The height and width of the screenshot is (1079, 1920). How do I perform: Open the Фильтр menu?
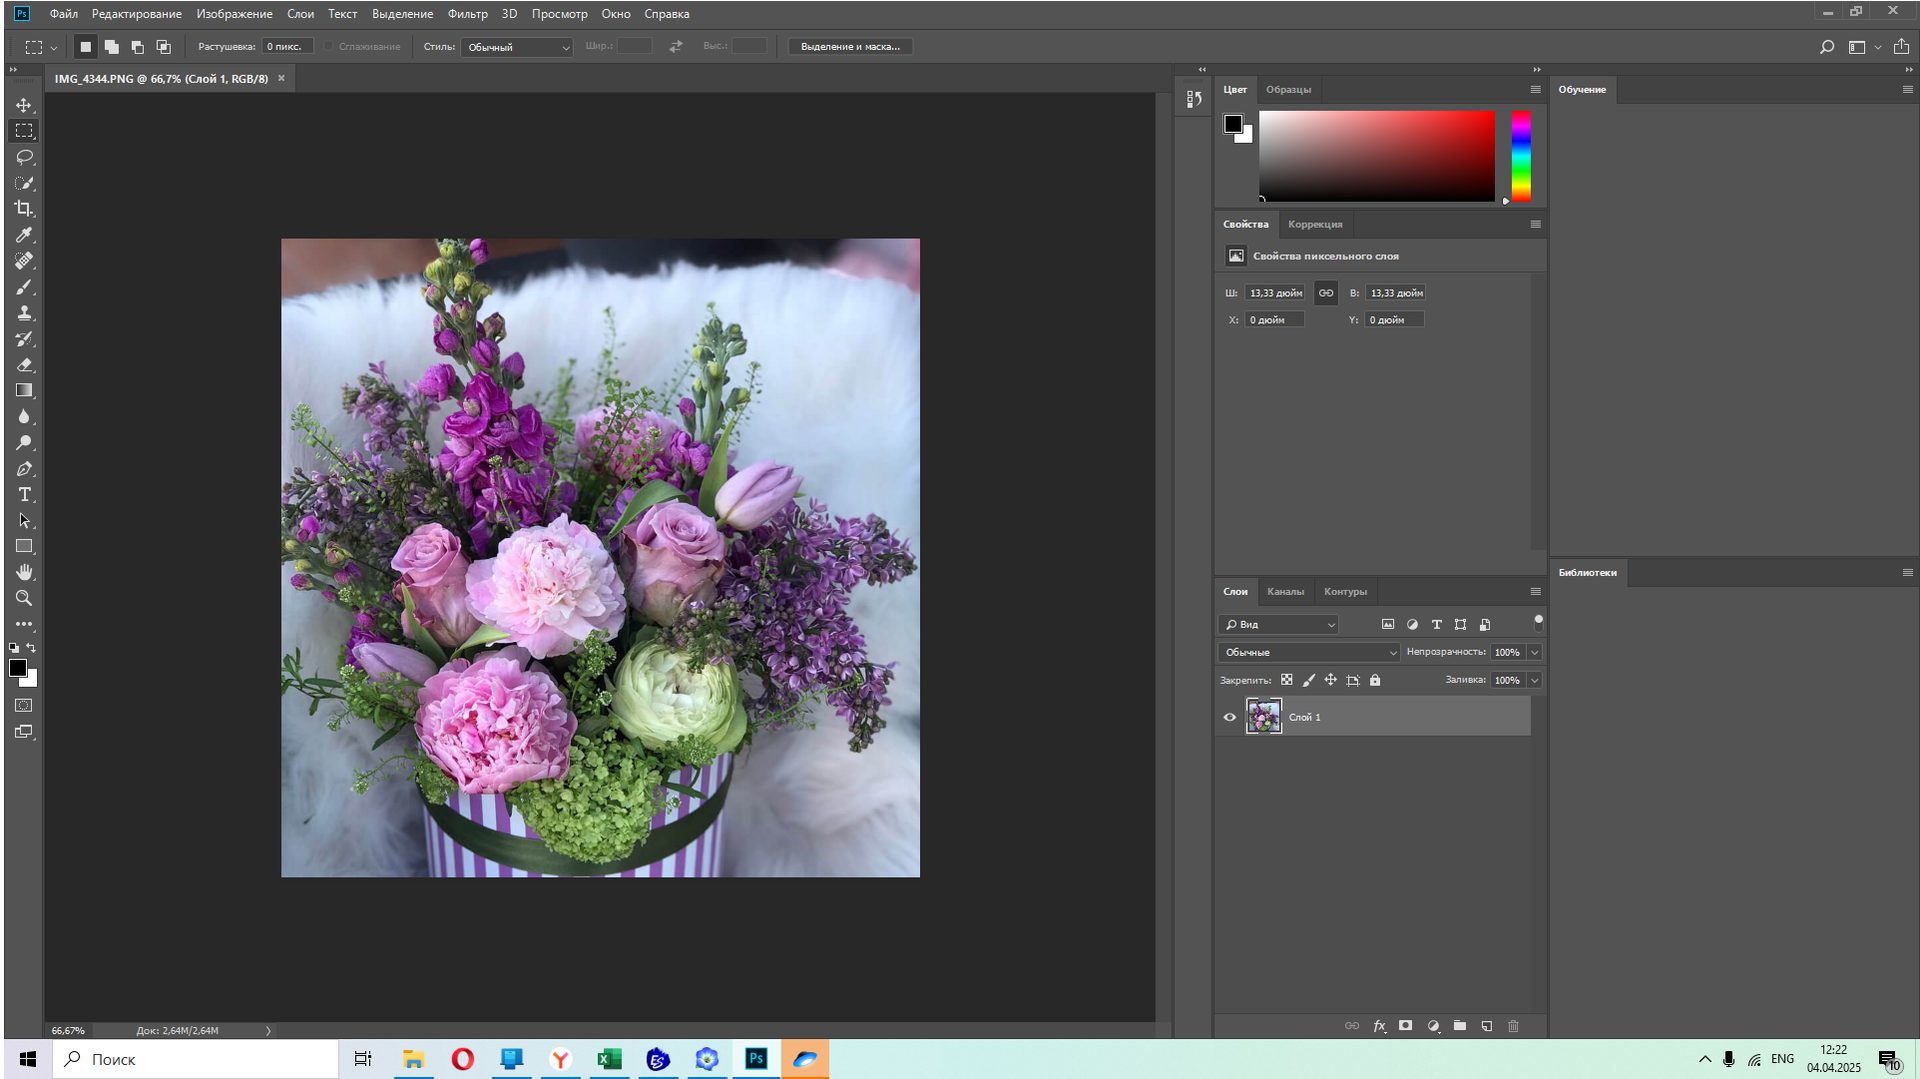467,14
